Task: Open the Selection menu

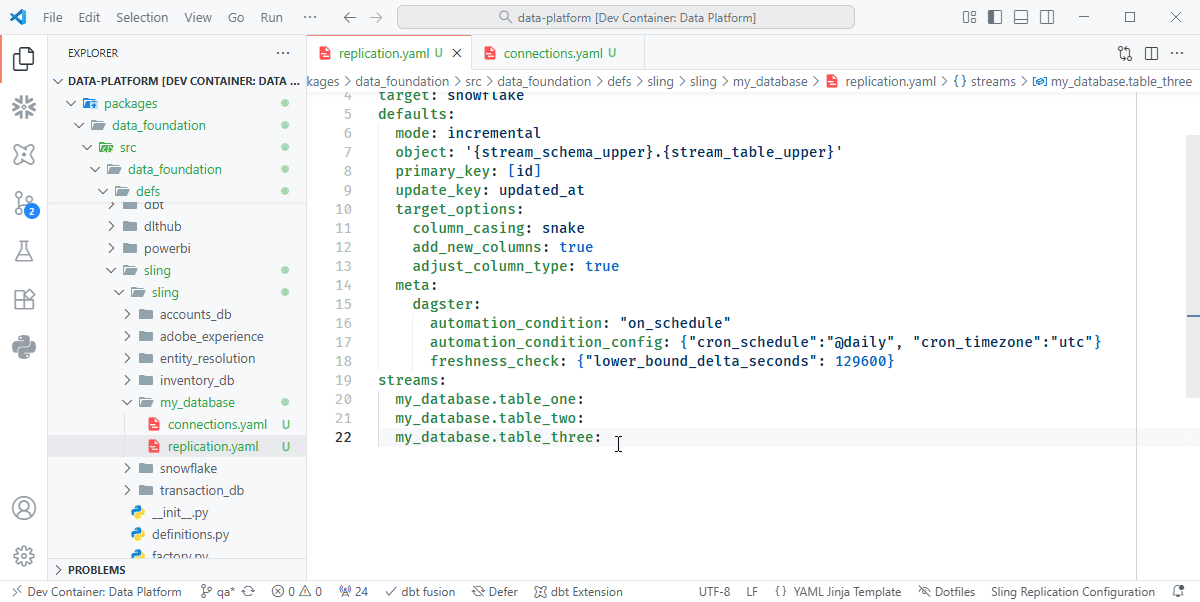Action: [142, 18]
